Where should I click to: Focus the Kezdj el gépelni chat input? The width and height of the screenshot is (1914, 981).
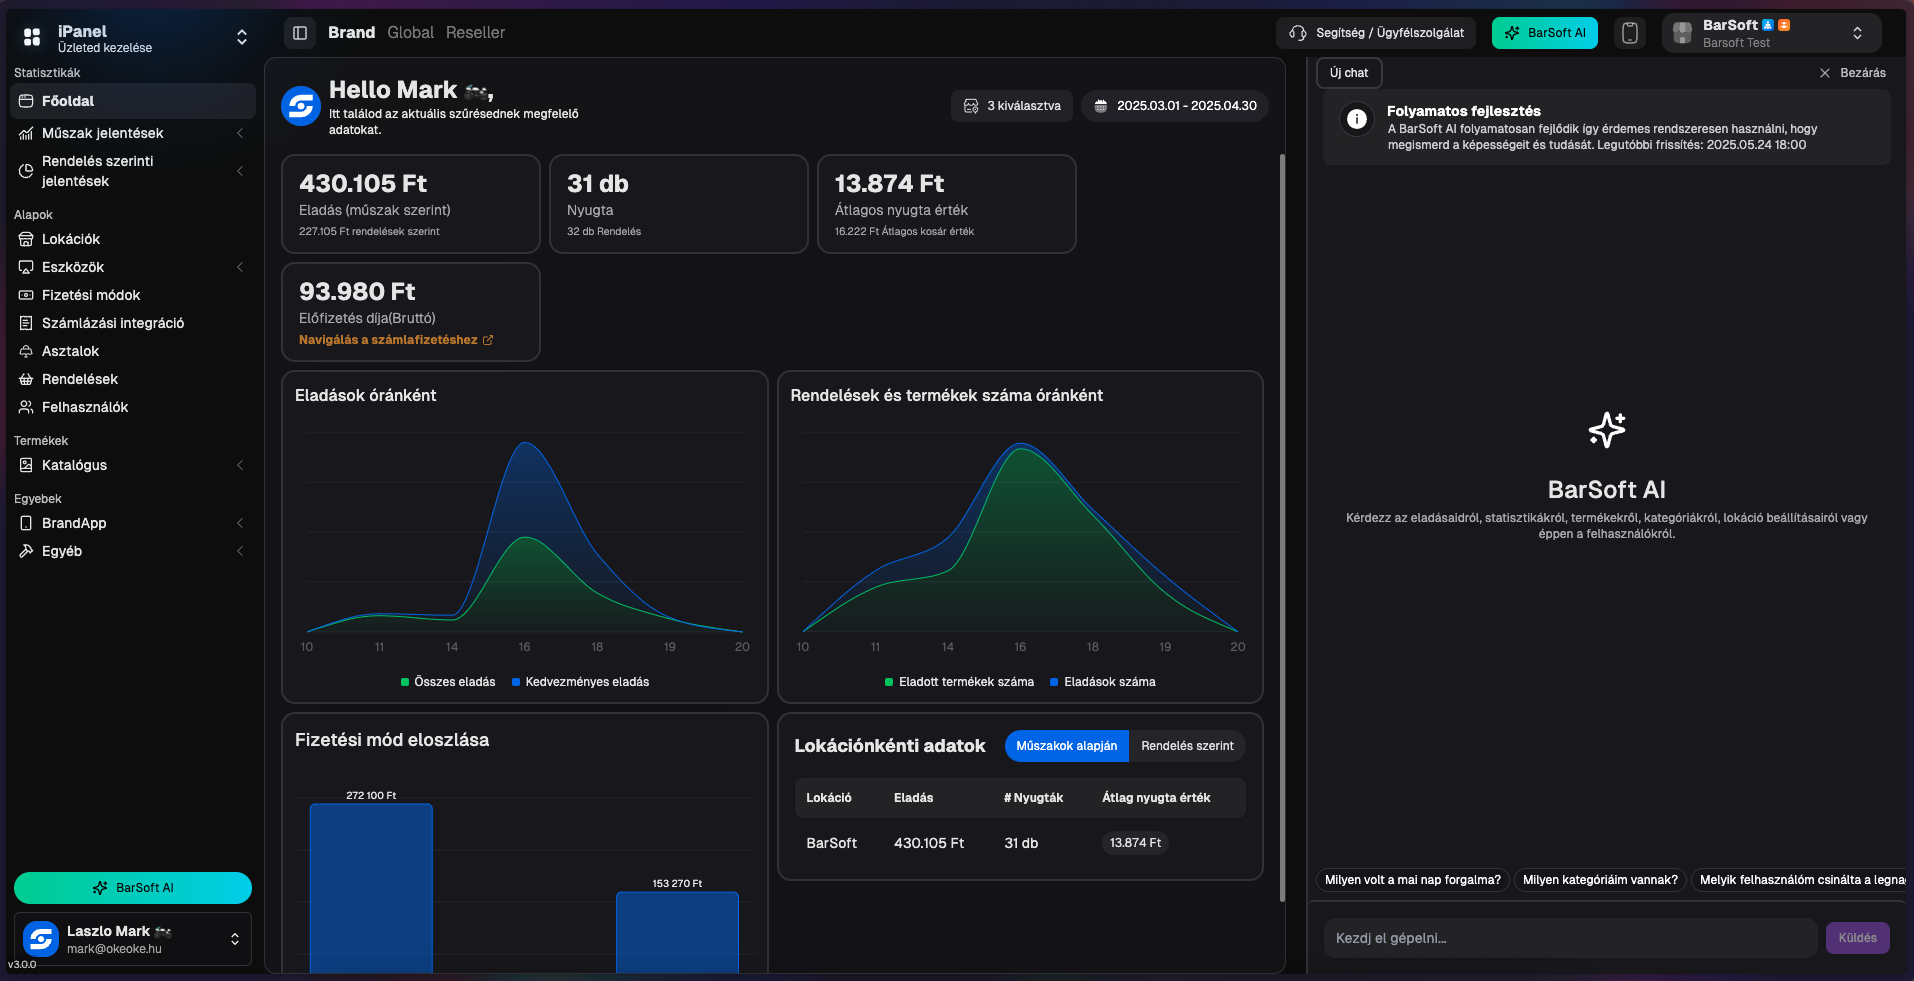click(1569, 938)
